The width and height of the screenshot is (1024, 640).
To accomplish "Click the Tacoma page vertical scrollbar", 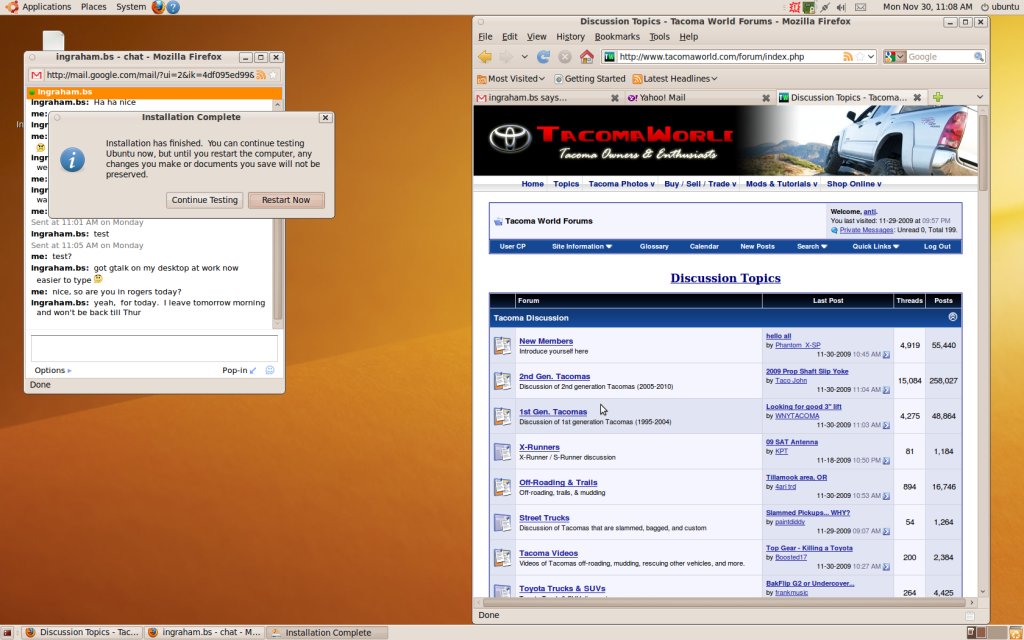I will click(x=984, y=152).
